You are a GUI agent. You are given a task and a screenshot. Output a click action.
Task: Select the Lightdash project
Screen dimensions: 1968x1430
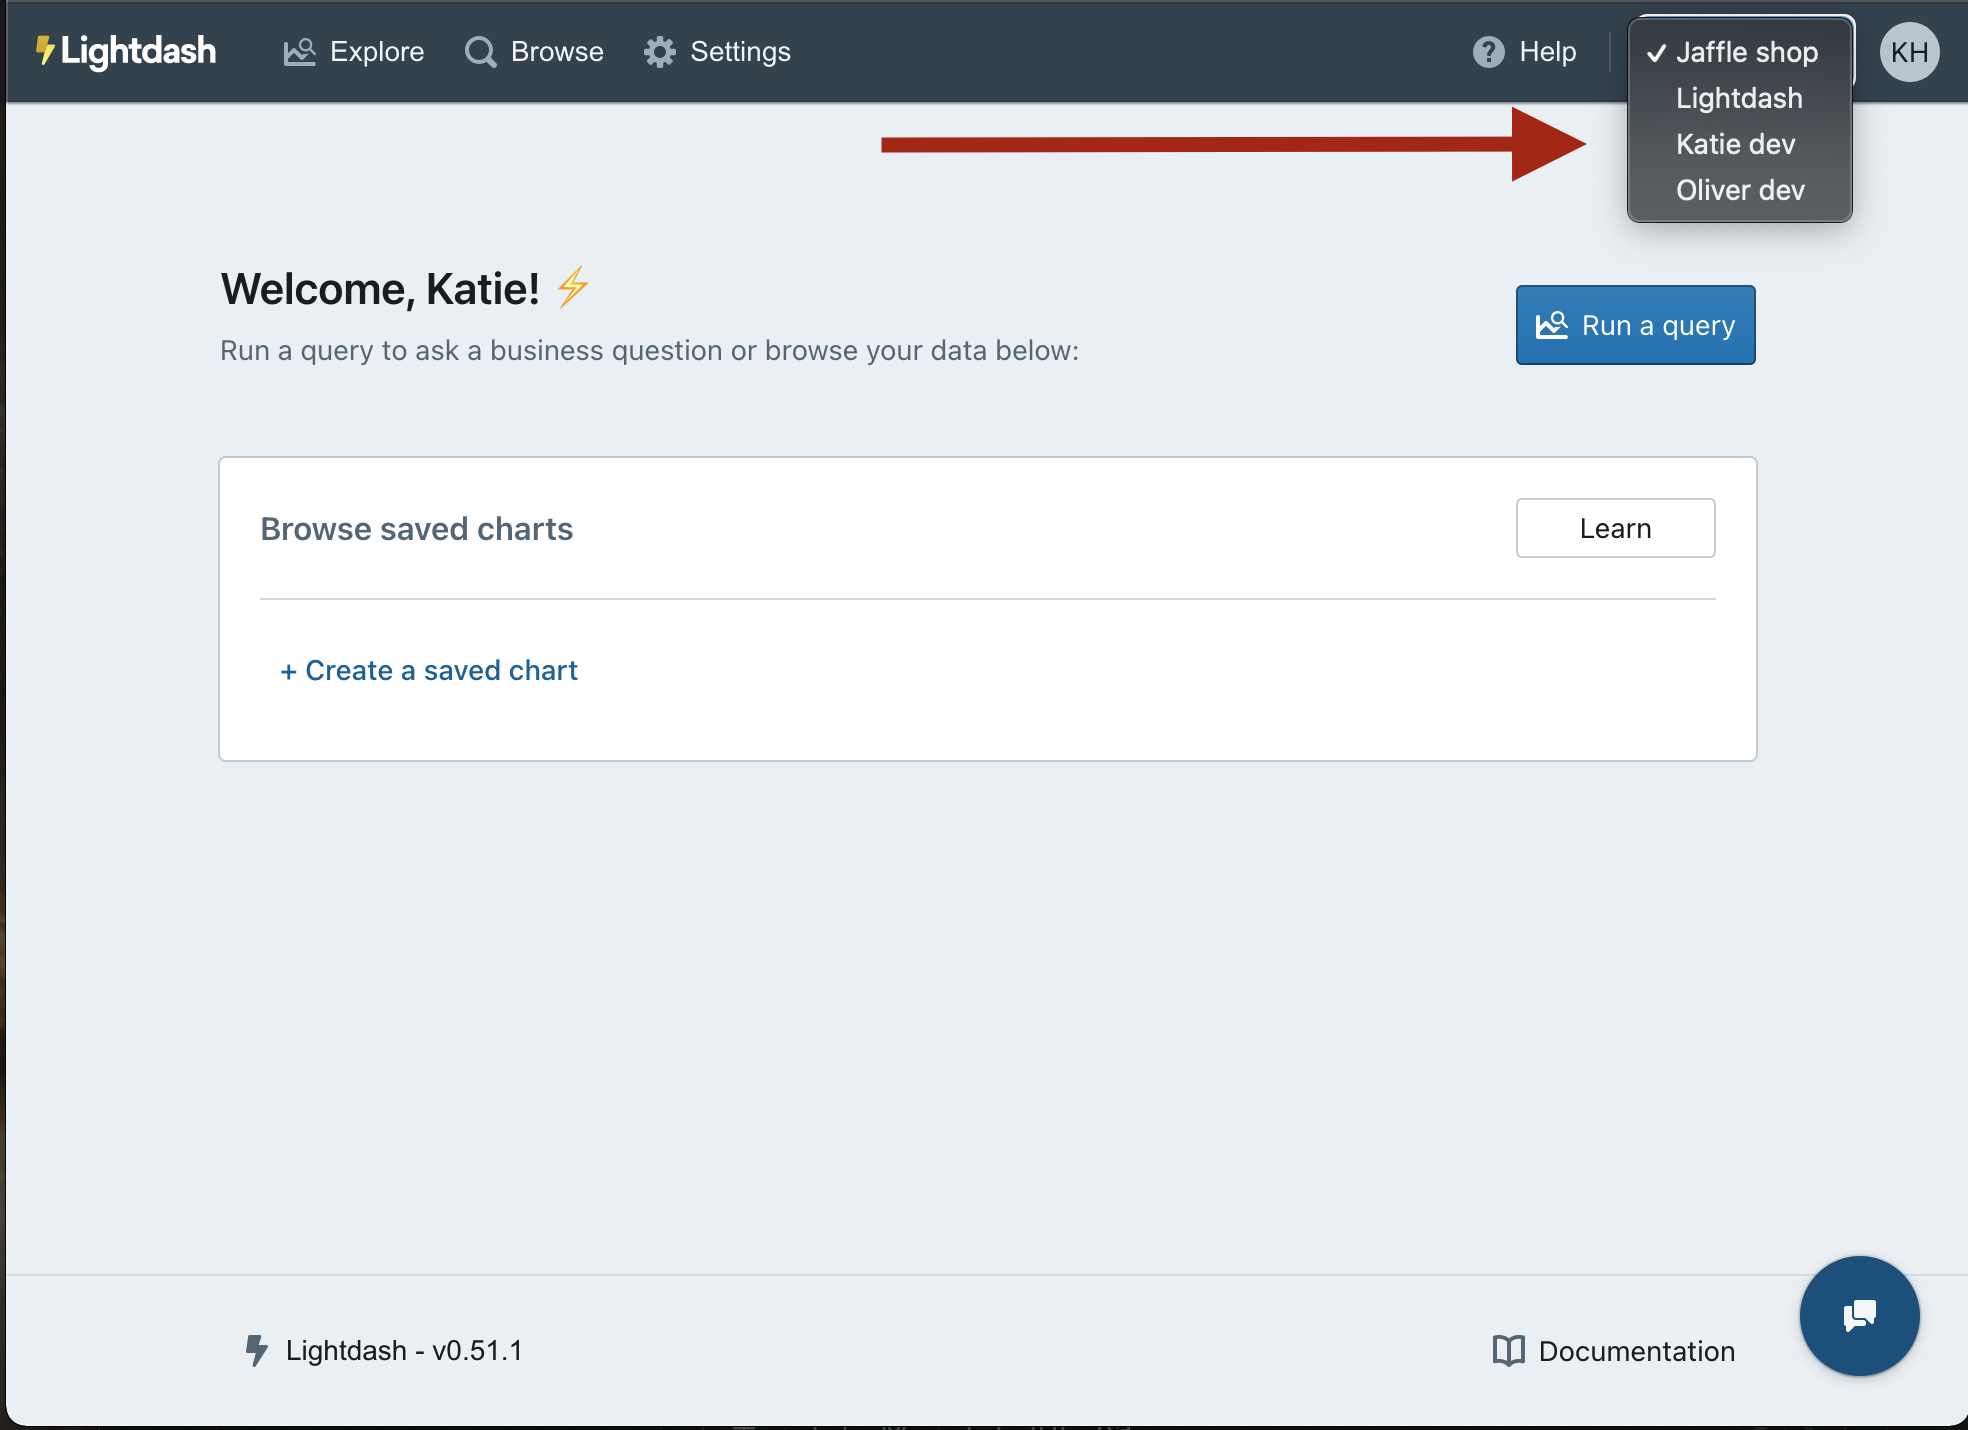point(1738,97)
